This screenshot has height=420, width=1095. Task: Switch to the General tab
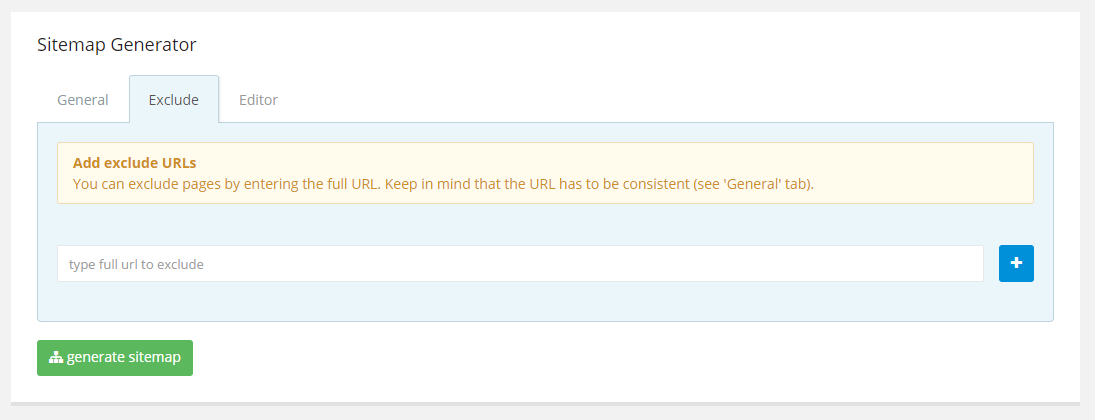pyautogui.click(x=82, y=100)
